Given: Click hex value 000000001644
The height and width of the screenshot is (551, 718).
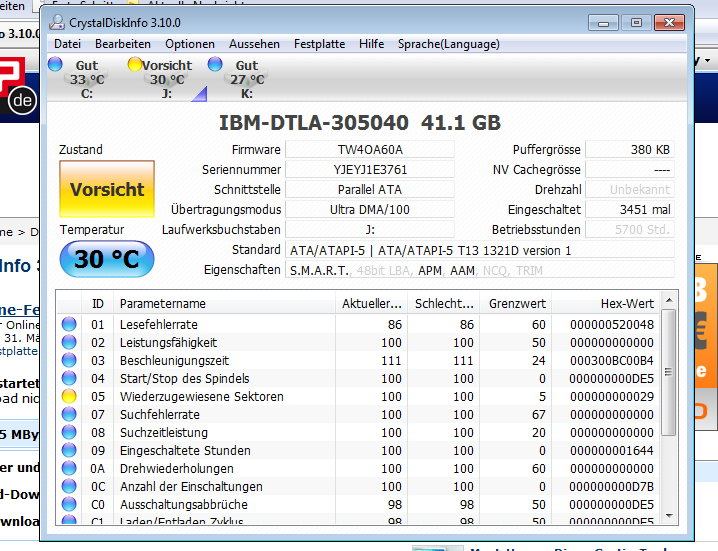Looking at the screenshot, I should tap(612, 451).
